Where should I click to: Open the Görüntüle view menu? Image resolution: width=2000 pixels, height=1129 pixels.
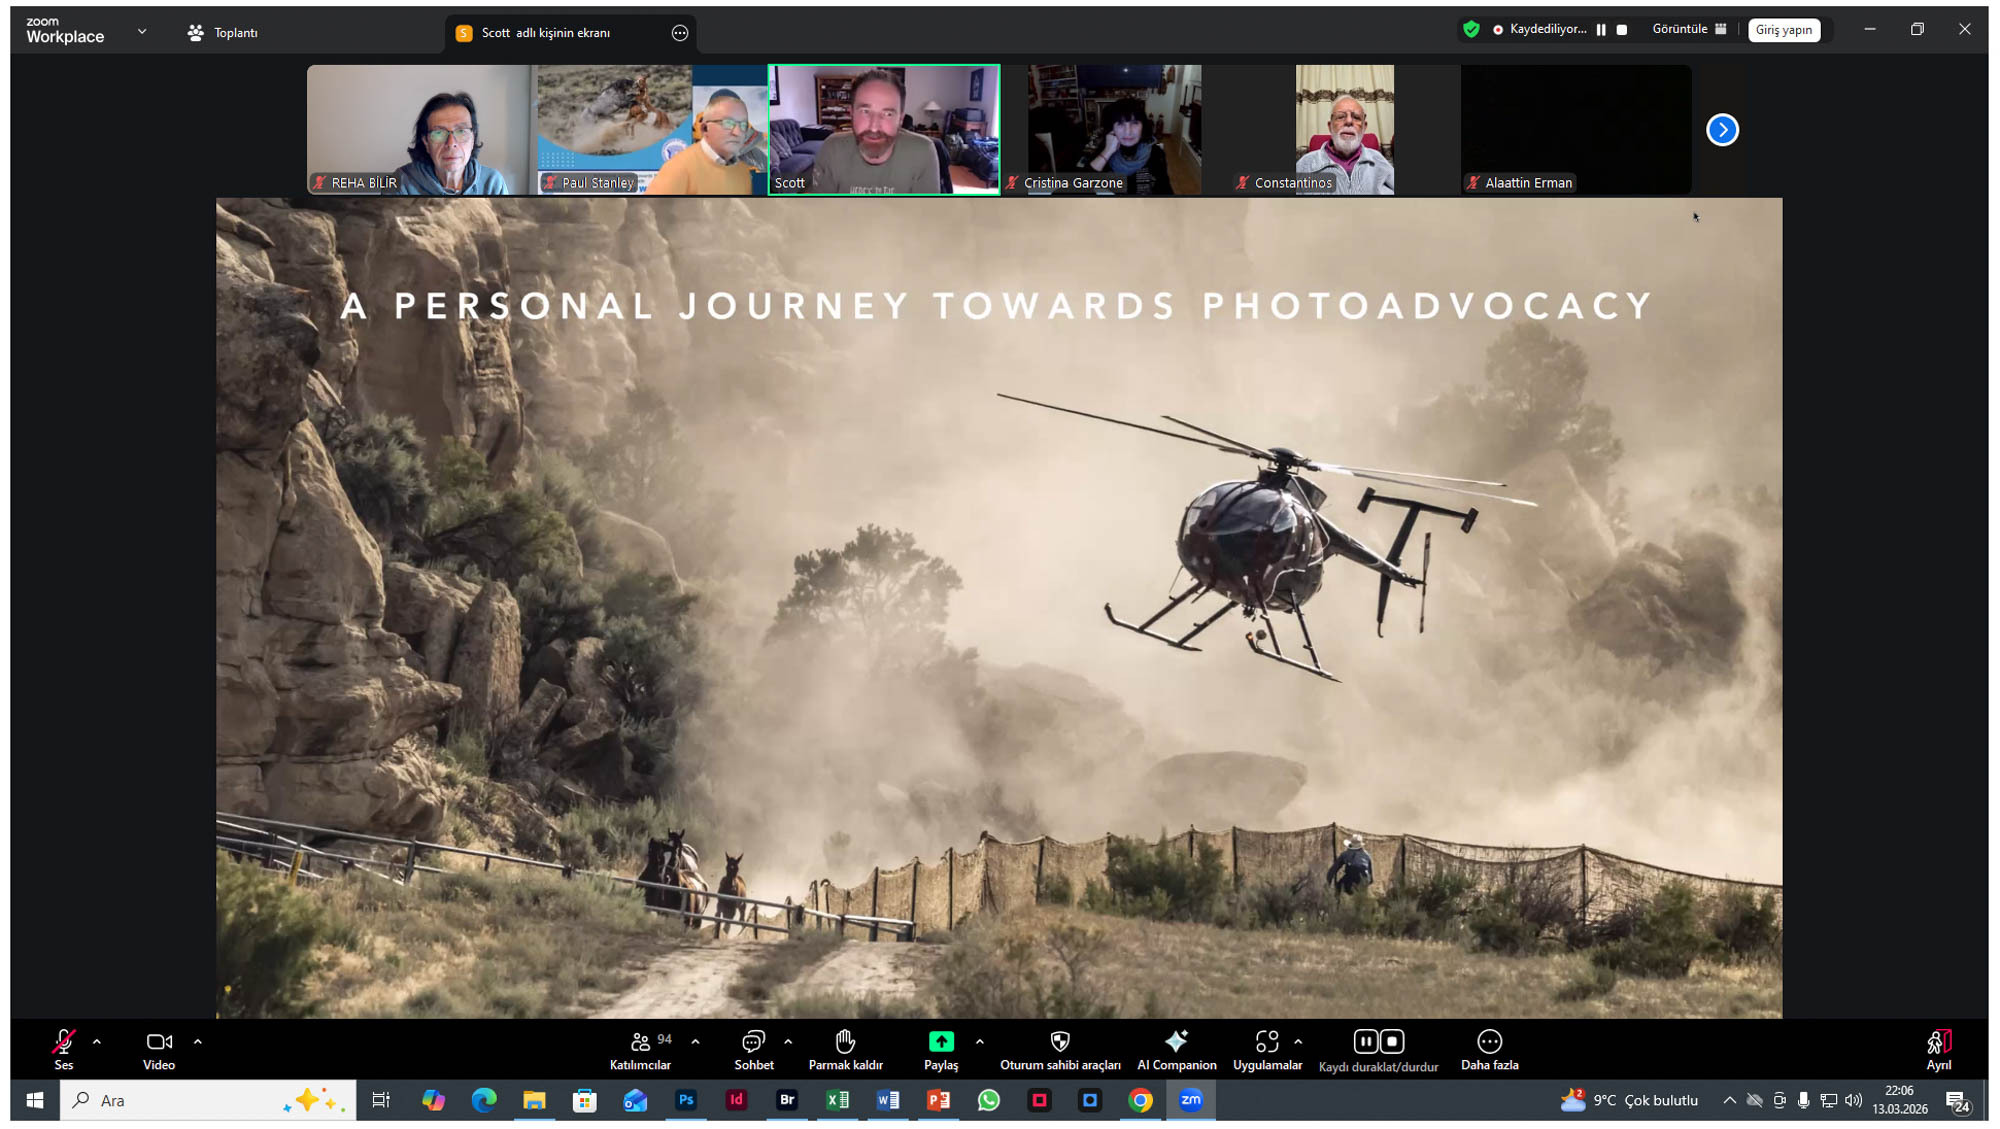tap(1688, 30)
